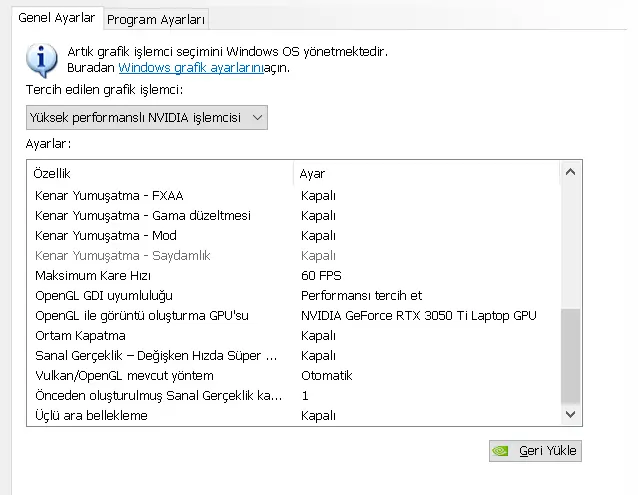The height and width of the screenshot is (495, 638).
Task: Switch to the Genel Ayarlar tab
Action: click(x=57, y=18)
